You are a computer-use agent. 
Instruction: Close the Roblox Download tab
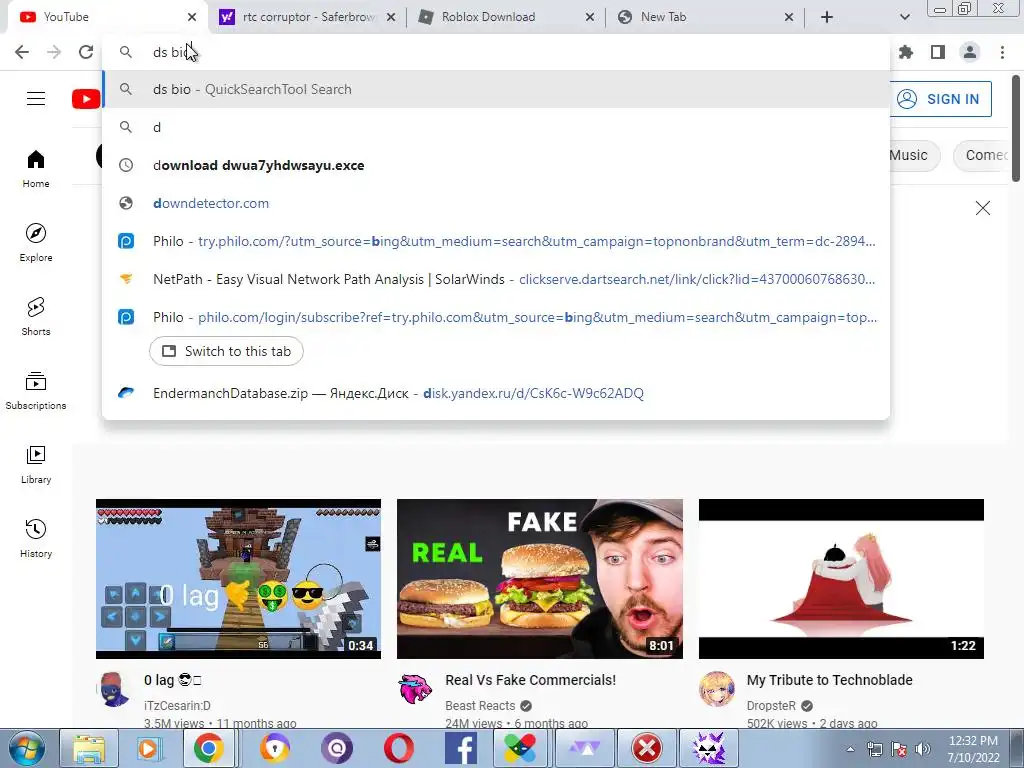pyautogui.click(x=590, y=17)
